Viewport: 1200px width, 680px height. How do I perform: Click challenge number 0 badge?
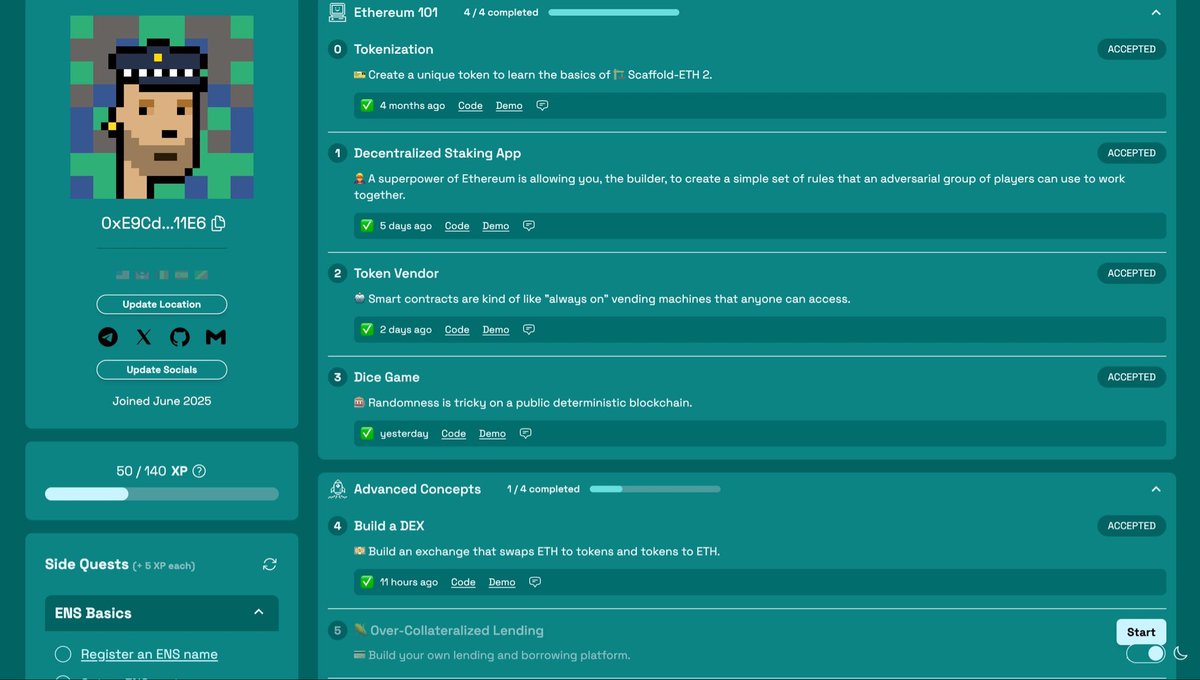(338, 49)
